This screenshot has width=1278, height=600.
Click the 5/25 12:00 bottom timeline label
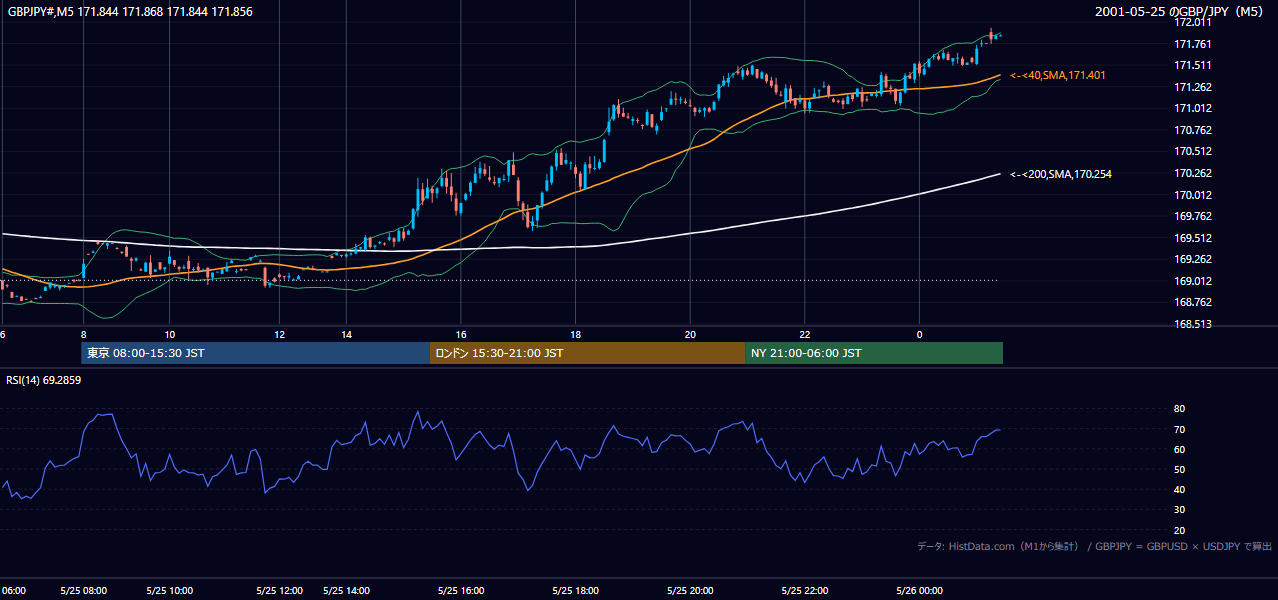pyautogui.click(x=279, y=590)
